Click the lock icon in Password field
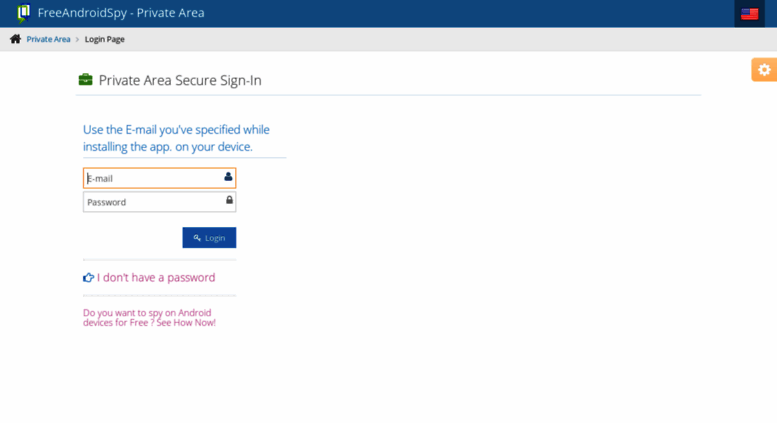 229,200
